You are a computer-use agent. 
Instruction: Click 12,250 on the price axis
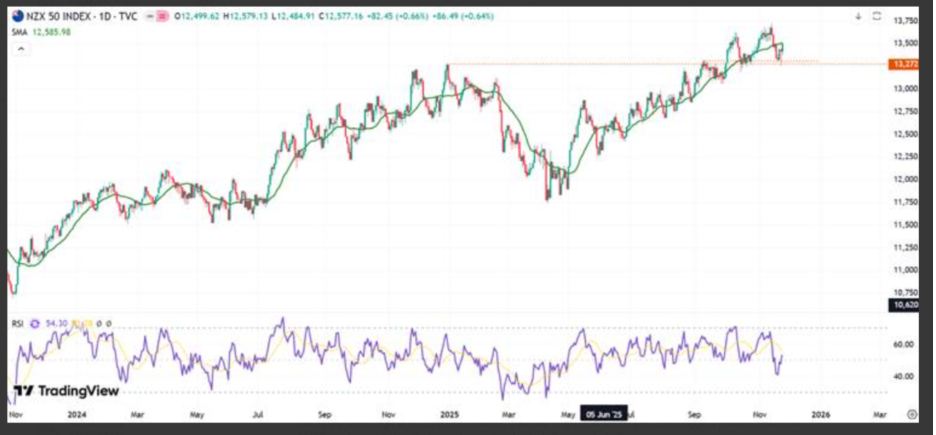pyautogui.click(x=905, y=157)
